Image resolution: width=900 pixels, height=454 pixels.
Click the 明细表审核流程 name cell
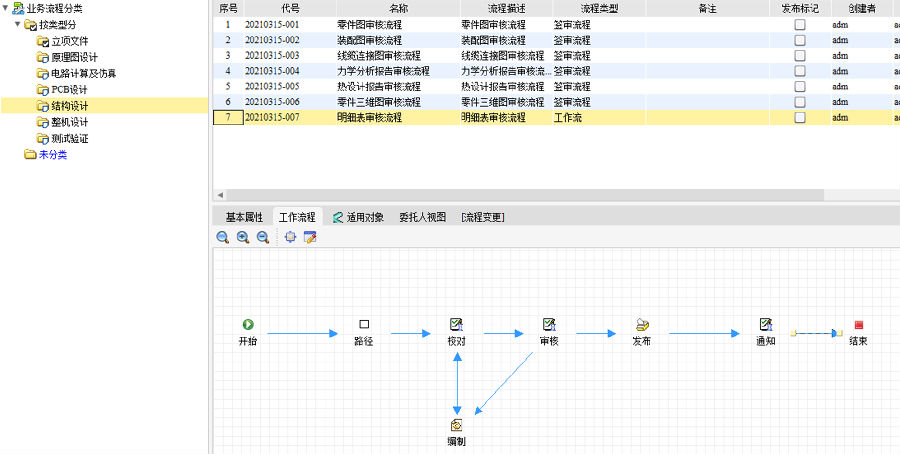click(398, 118)
